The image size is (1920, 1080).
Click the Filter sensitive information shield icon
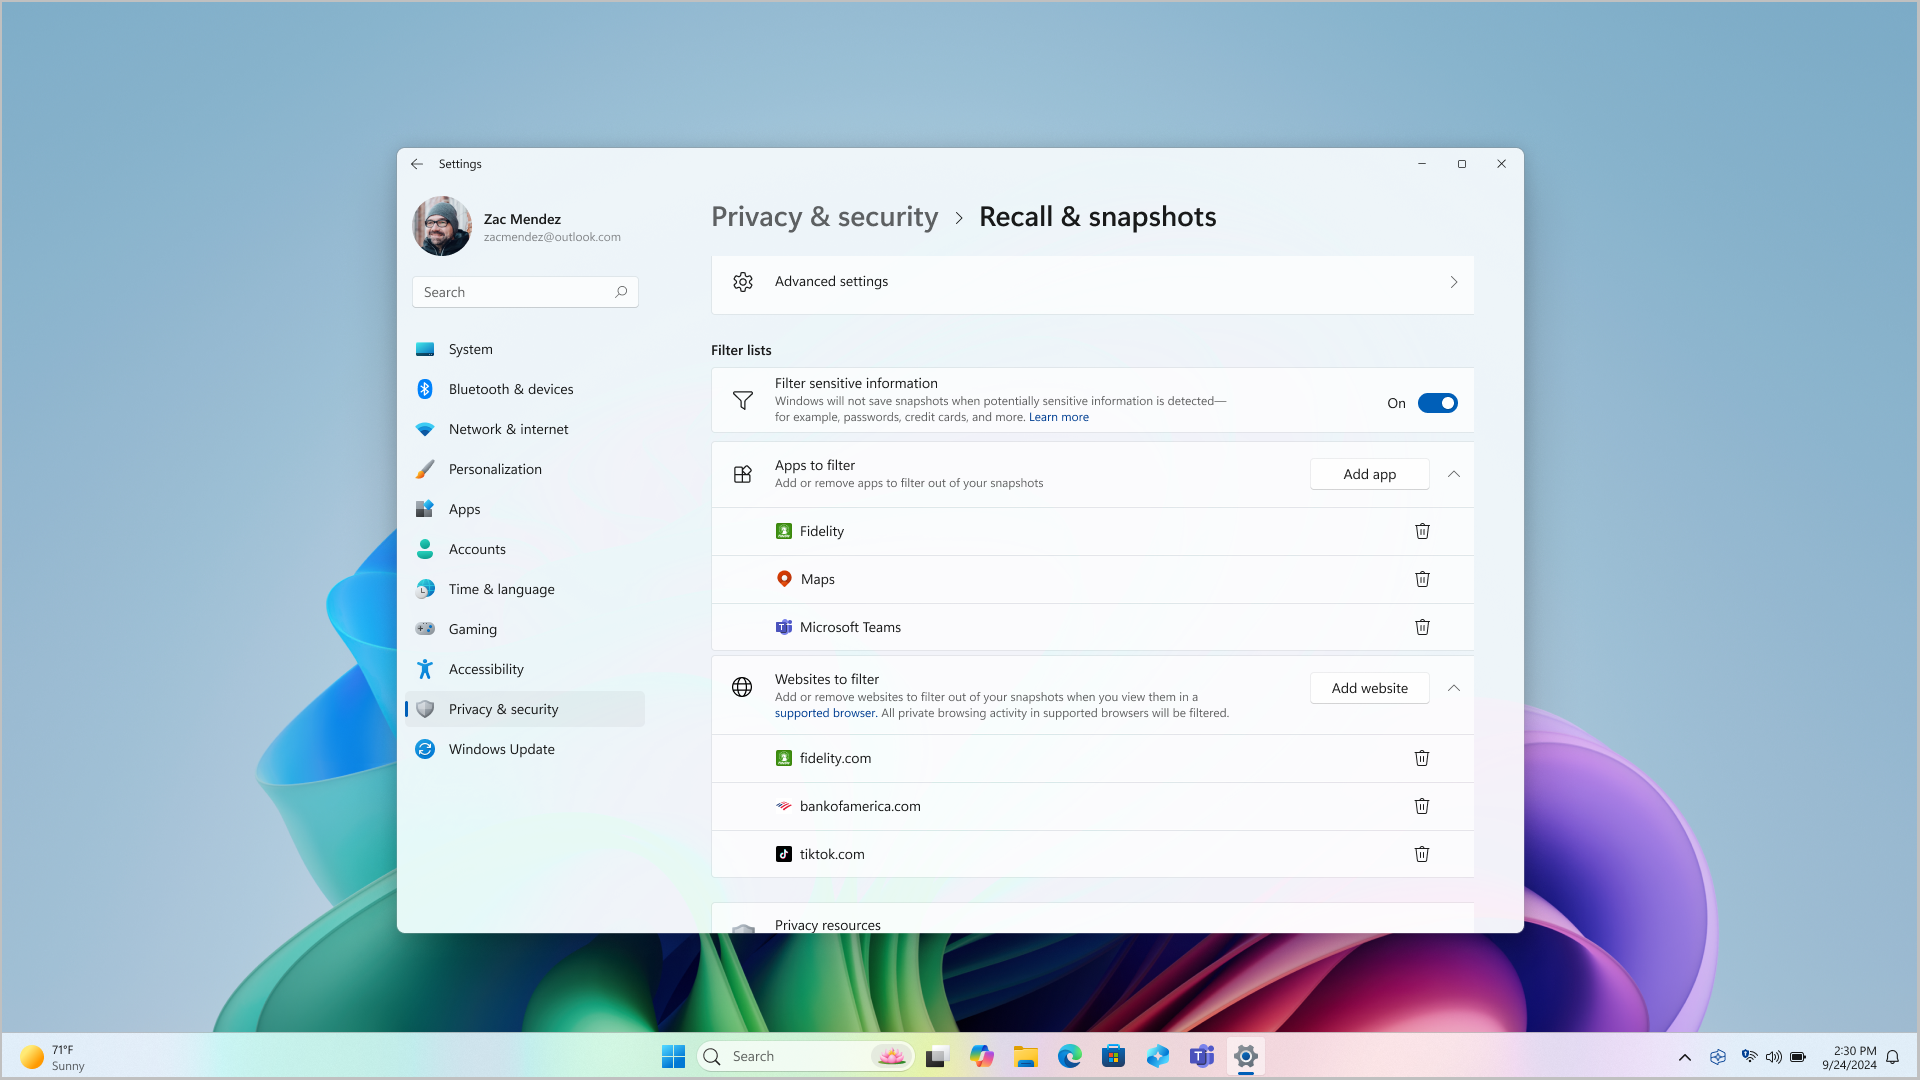pos(742,400)
